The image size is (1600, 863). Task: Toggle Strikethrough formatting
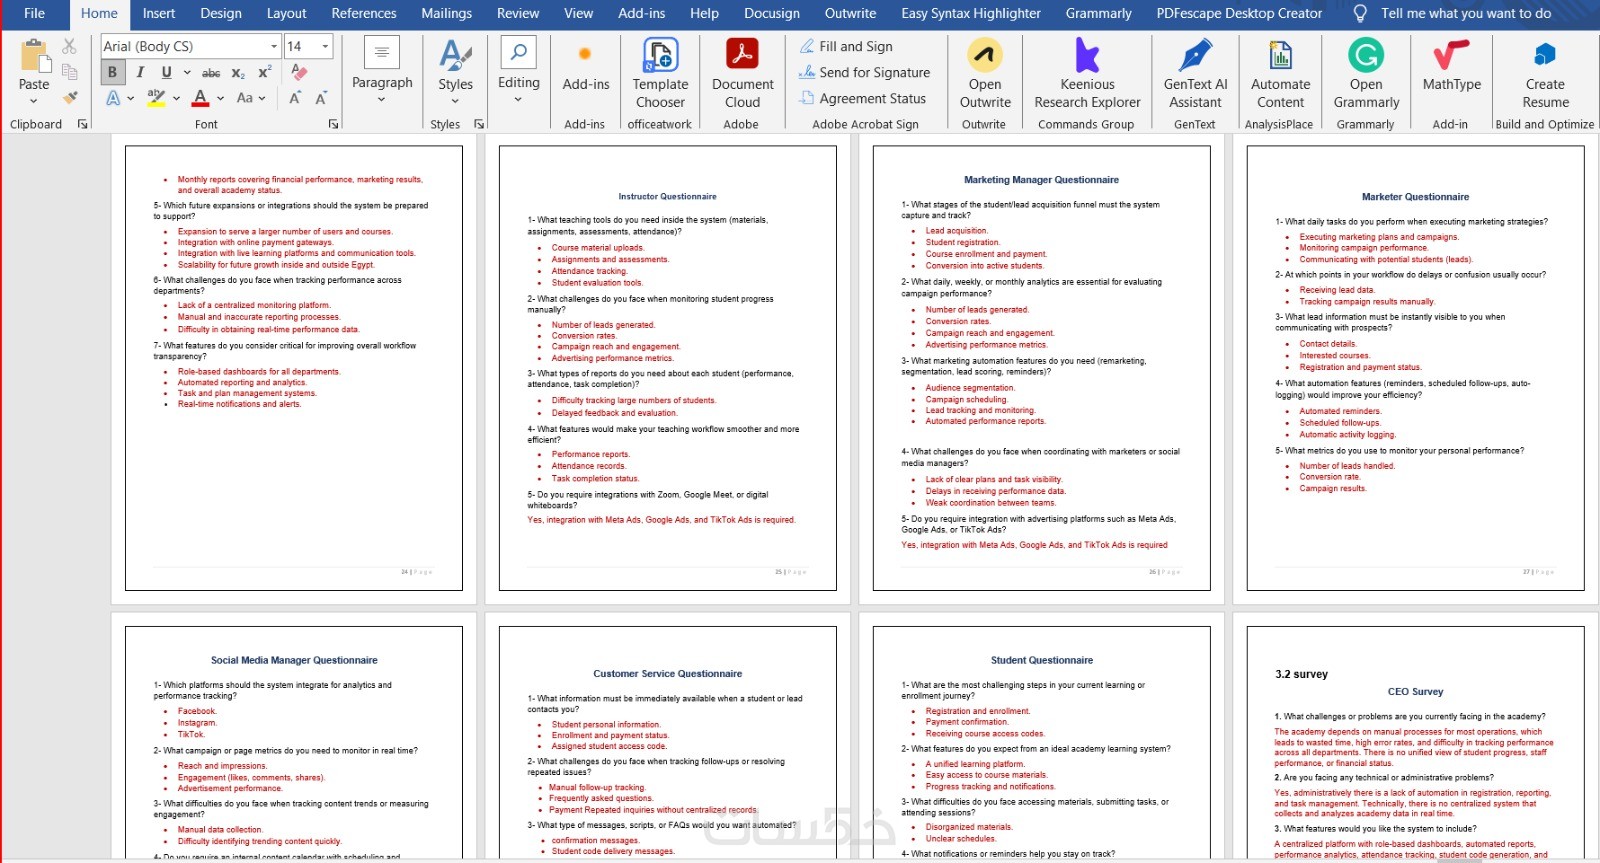211,73
